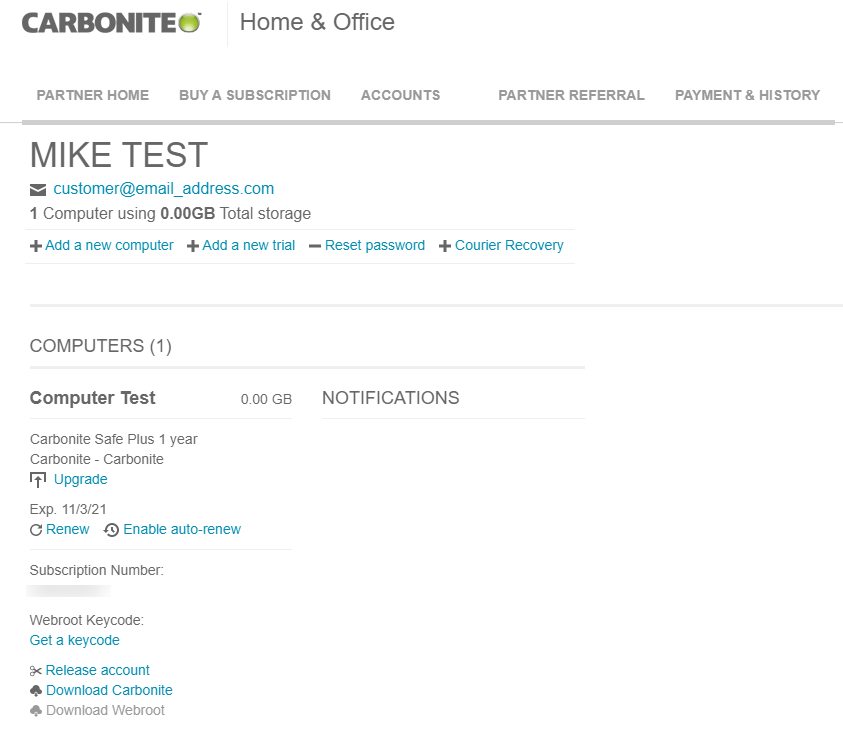Open Buy a Subscription
Viewport: 843px width, 737px height.
pos(255,95)
